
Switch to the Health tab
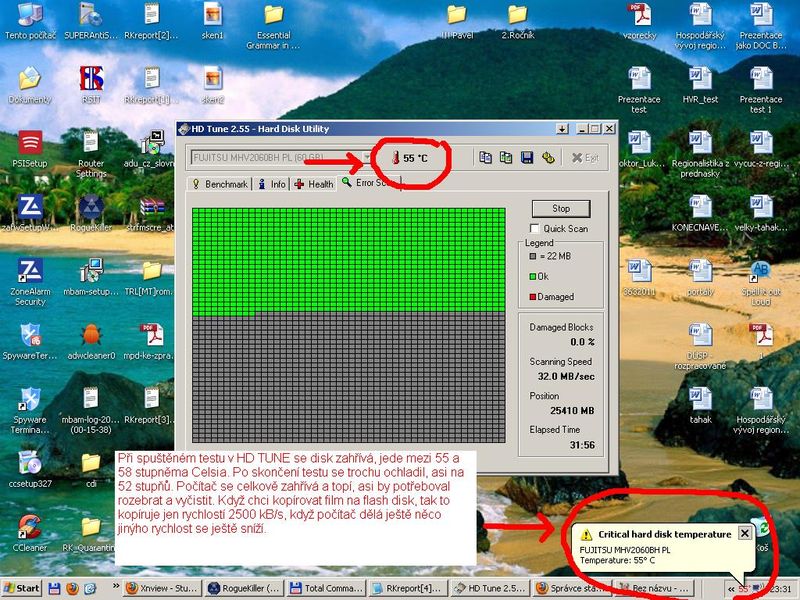314,184
